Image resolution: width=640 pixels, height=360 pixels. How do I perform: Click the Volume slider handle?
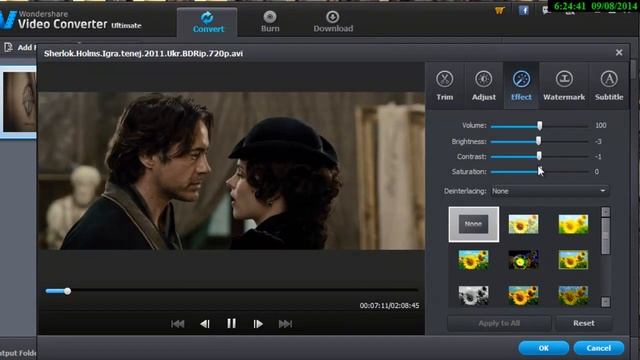click(540, 126)
